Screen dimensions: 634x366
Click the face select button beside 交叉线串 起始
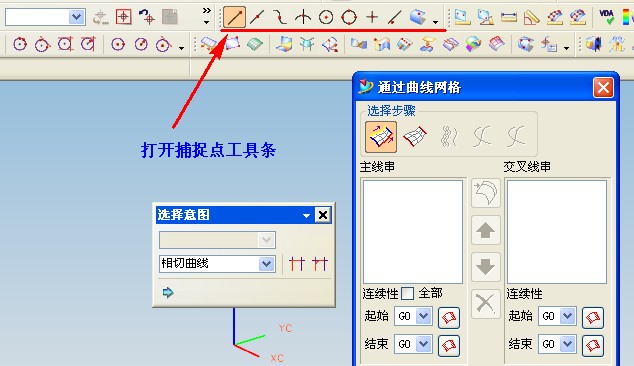593,317
